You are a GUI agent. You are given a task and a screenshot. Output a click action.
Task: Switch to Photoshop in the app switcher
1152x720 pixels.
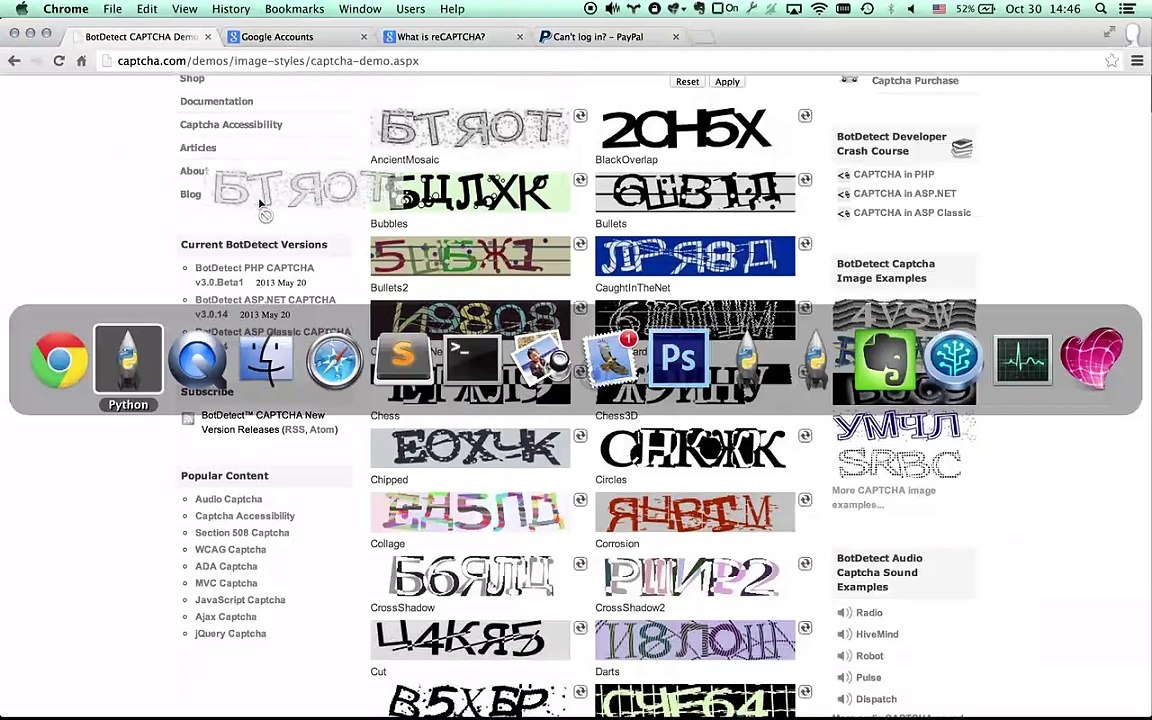tap(678, 359)
